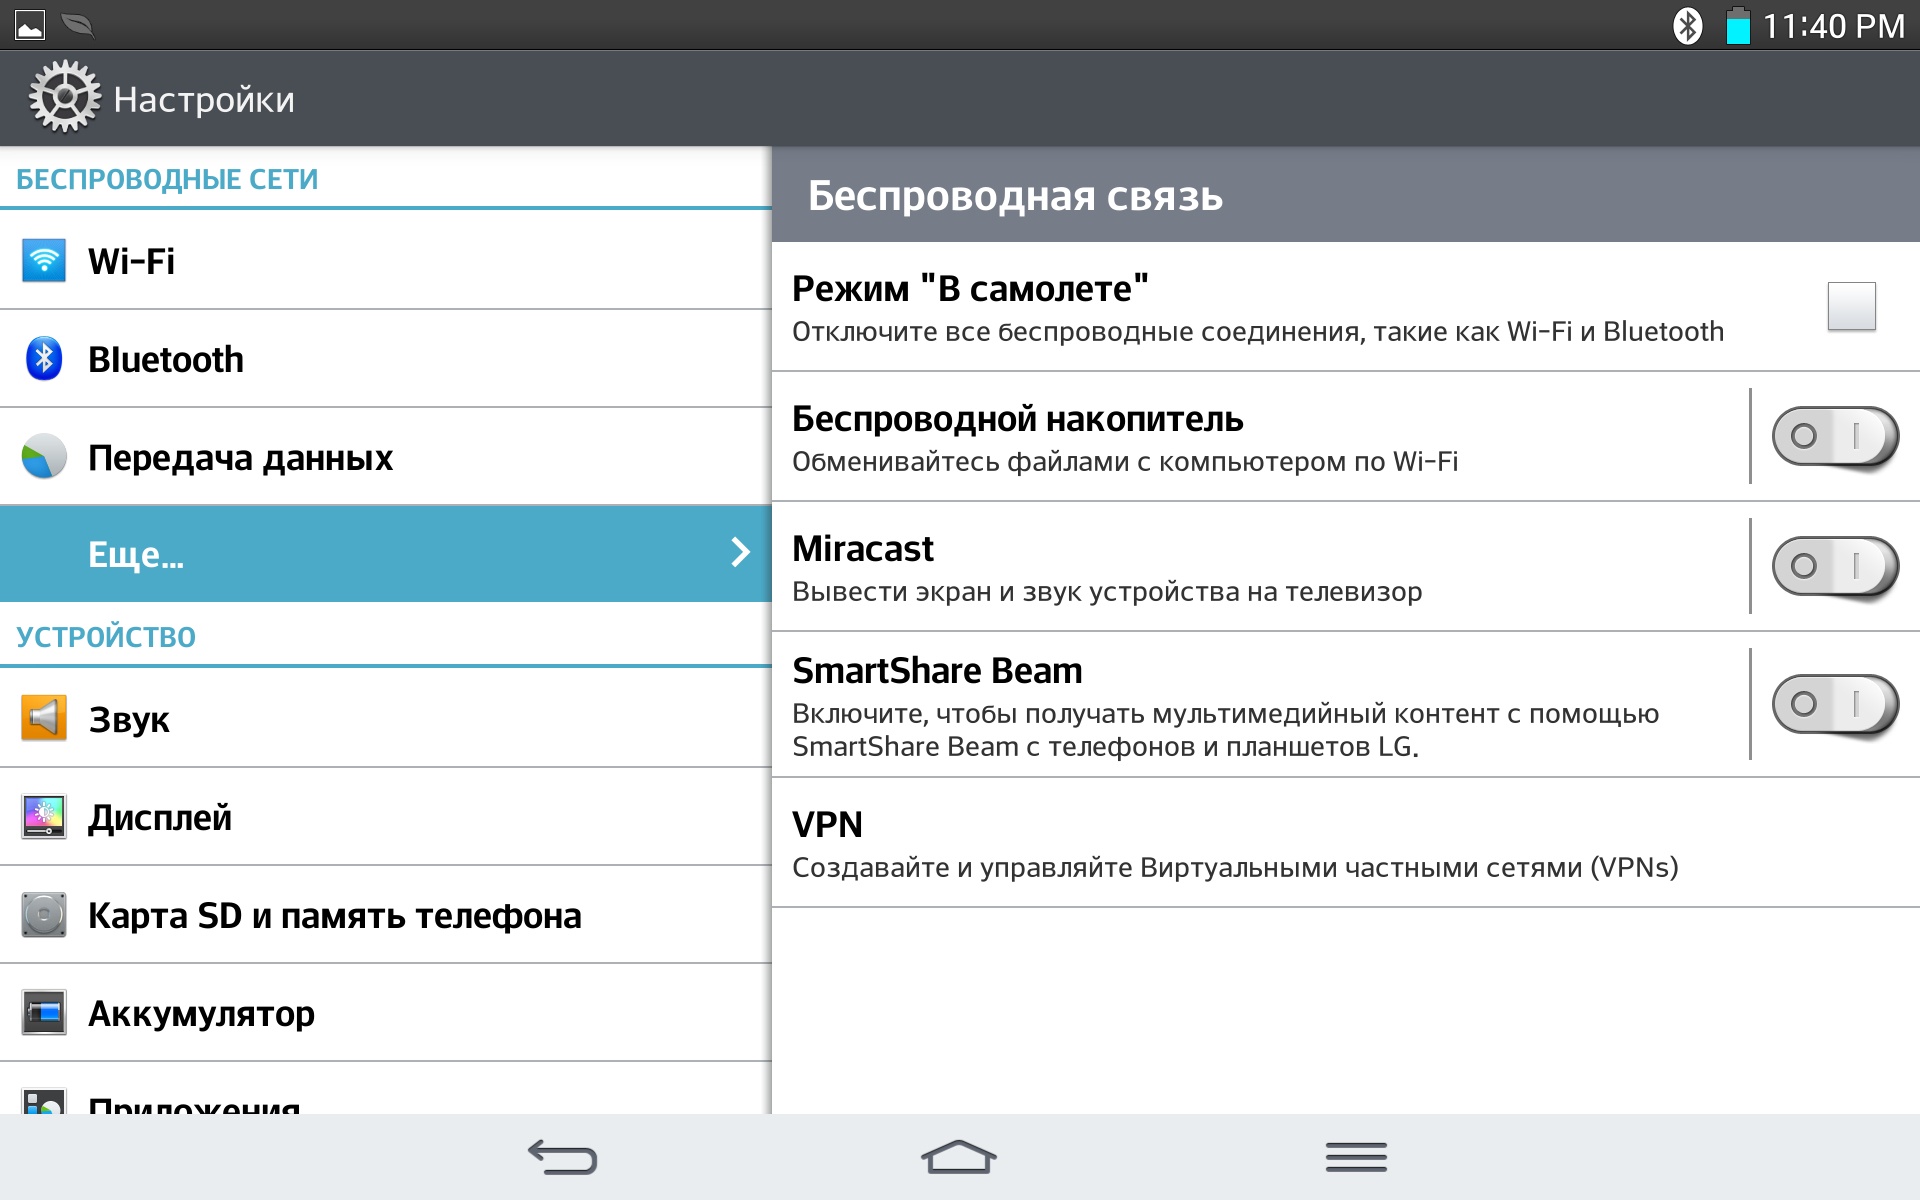
Task: Tap the Звук speaker icon
Action: (x=44, y=718)
